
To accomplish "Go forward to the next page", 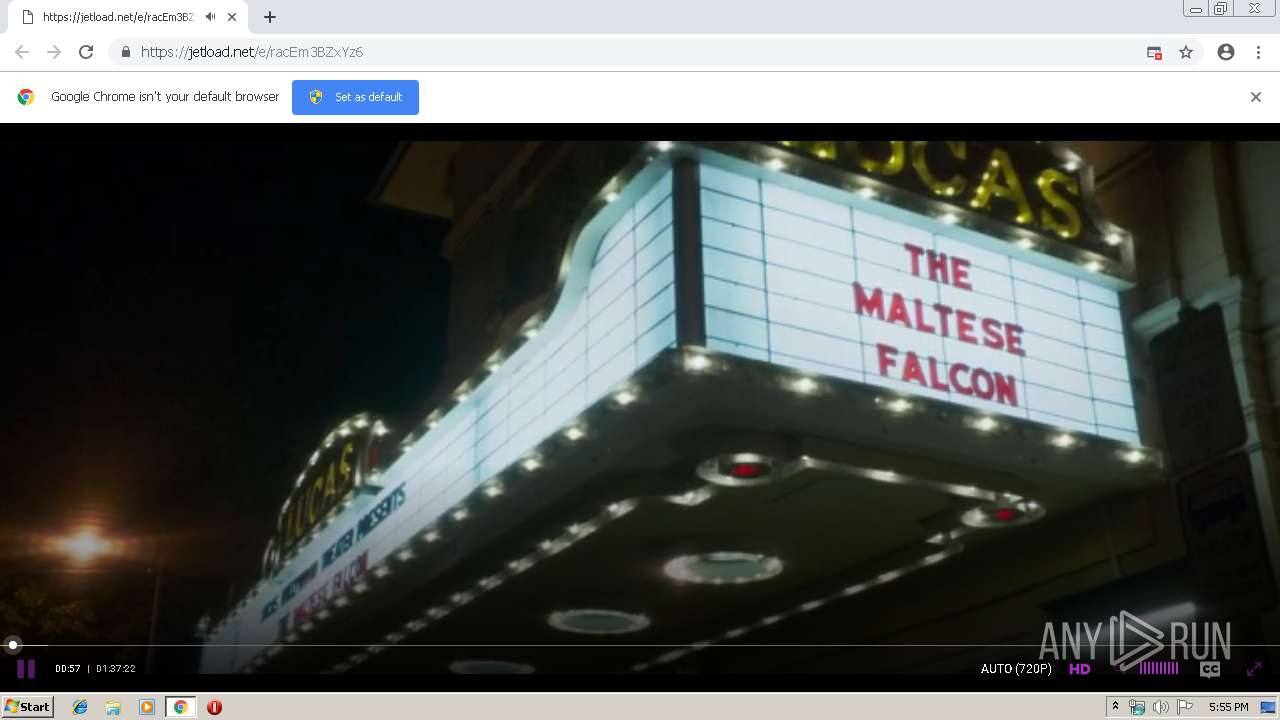I will tap(54, 52).
